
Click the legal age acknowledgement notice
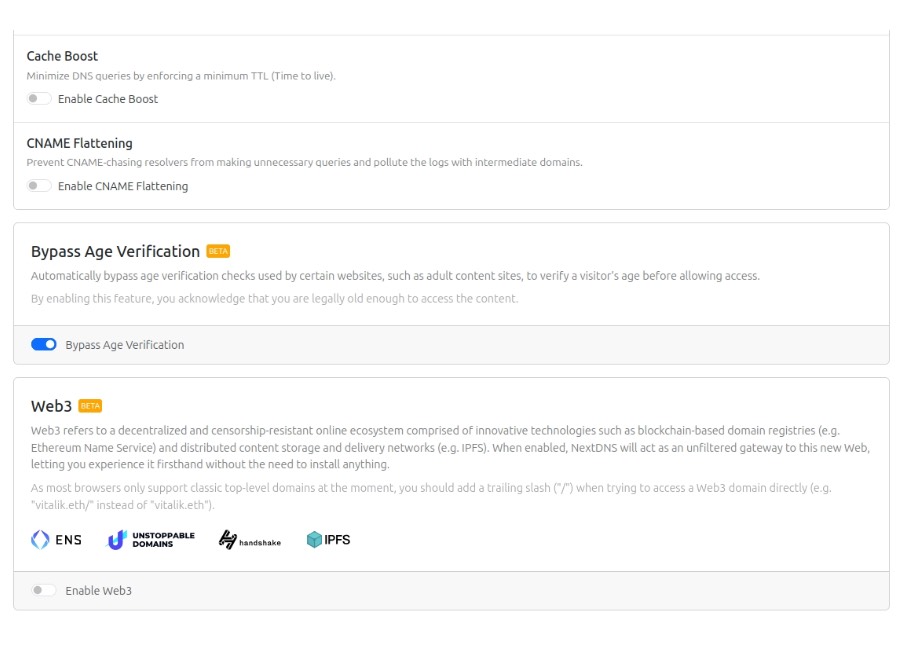pos(275,298)
